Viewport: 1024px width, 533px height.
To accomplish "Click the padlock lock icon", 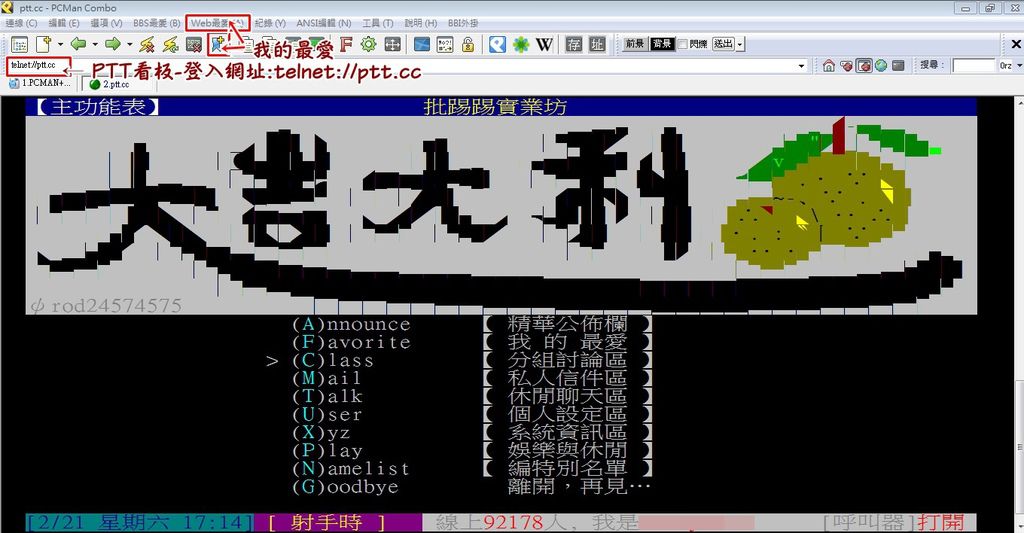I will [468, 44].
